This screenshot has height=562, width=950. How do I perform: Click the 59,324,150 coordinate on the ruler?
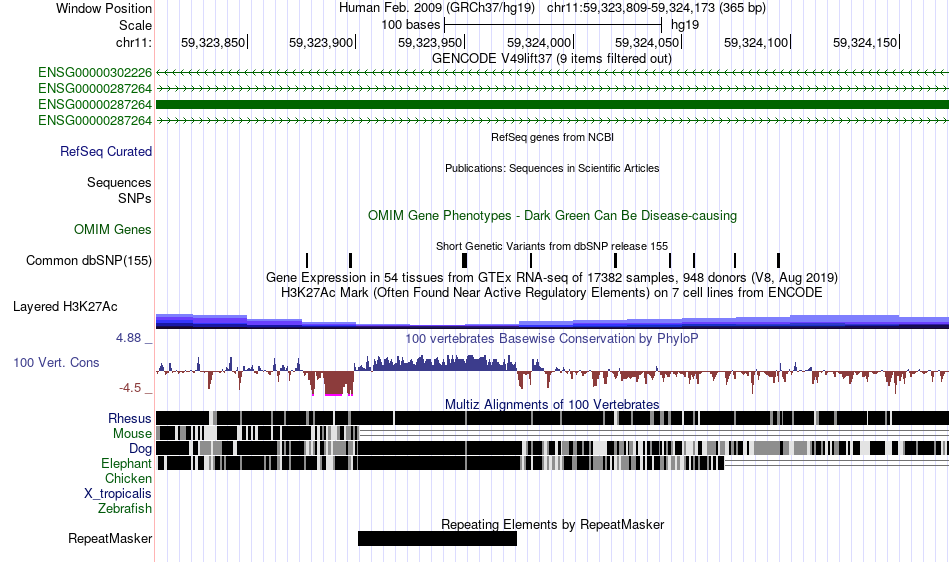point(865,42)
